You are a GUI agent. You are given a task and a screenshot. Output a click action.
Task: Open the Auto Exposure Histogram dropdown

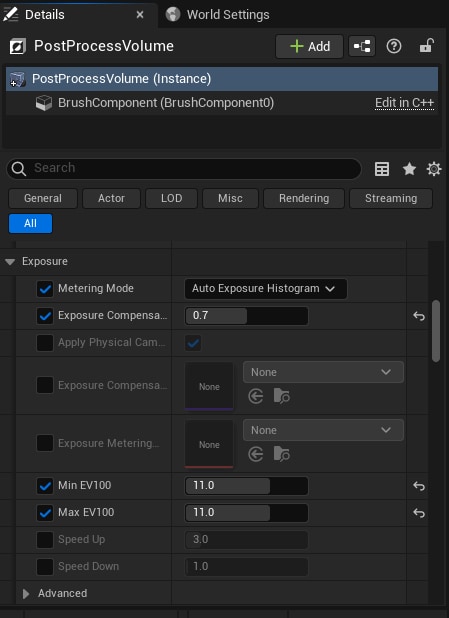[x=266, y=289]
